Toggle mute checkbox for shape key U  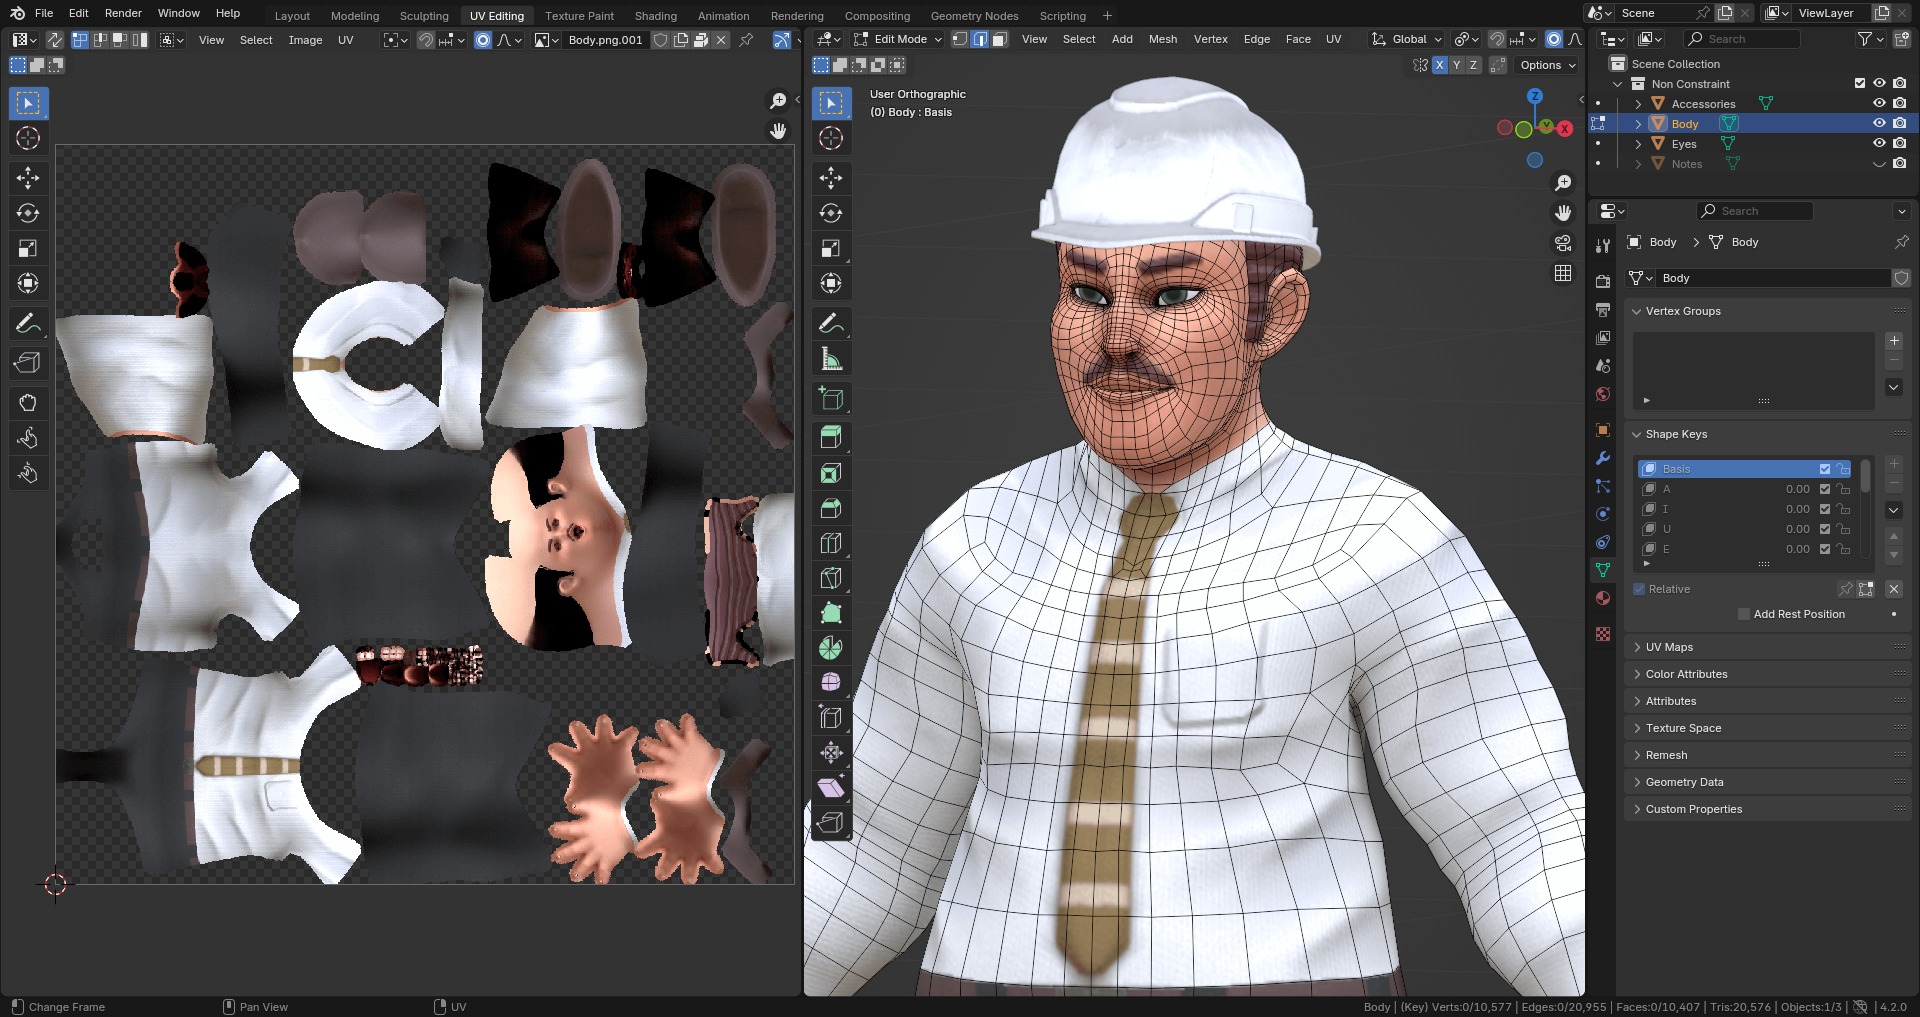[x=1825, y=529]
